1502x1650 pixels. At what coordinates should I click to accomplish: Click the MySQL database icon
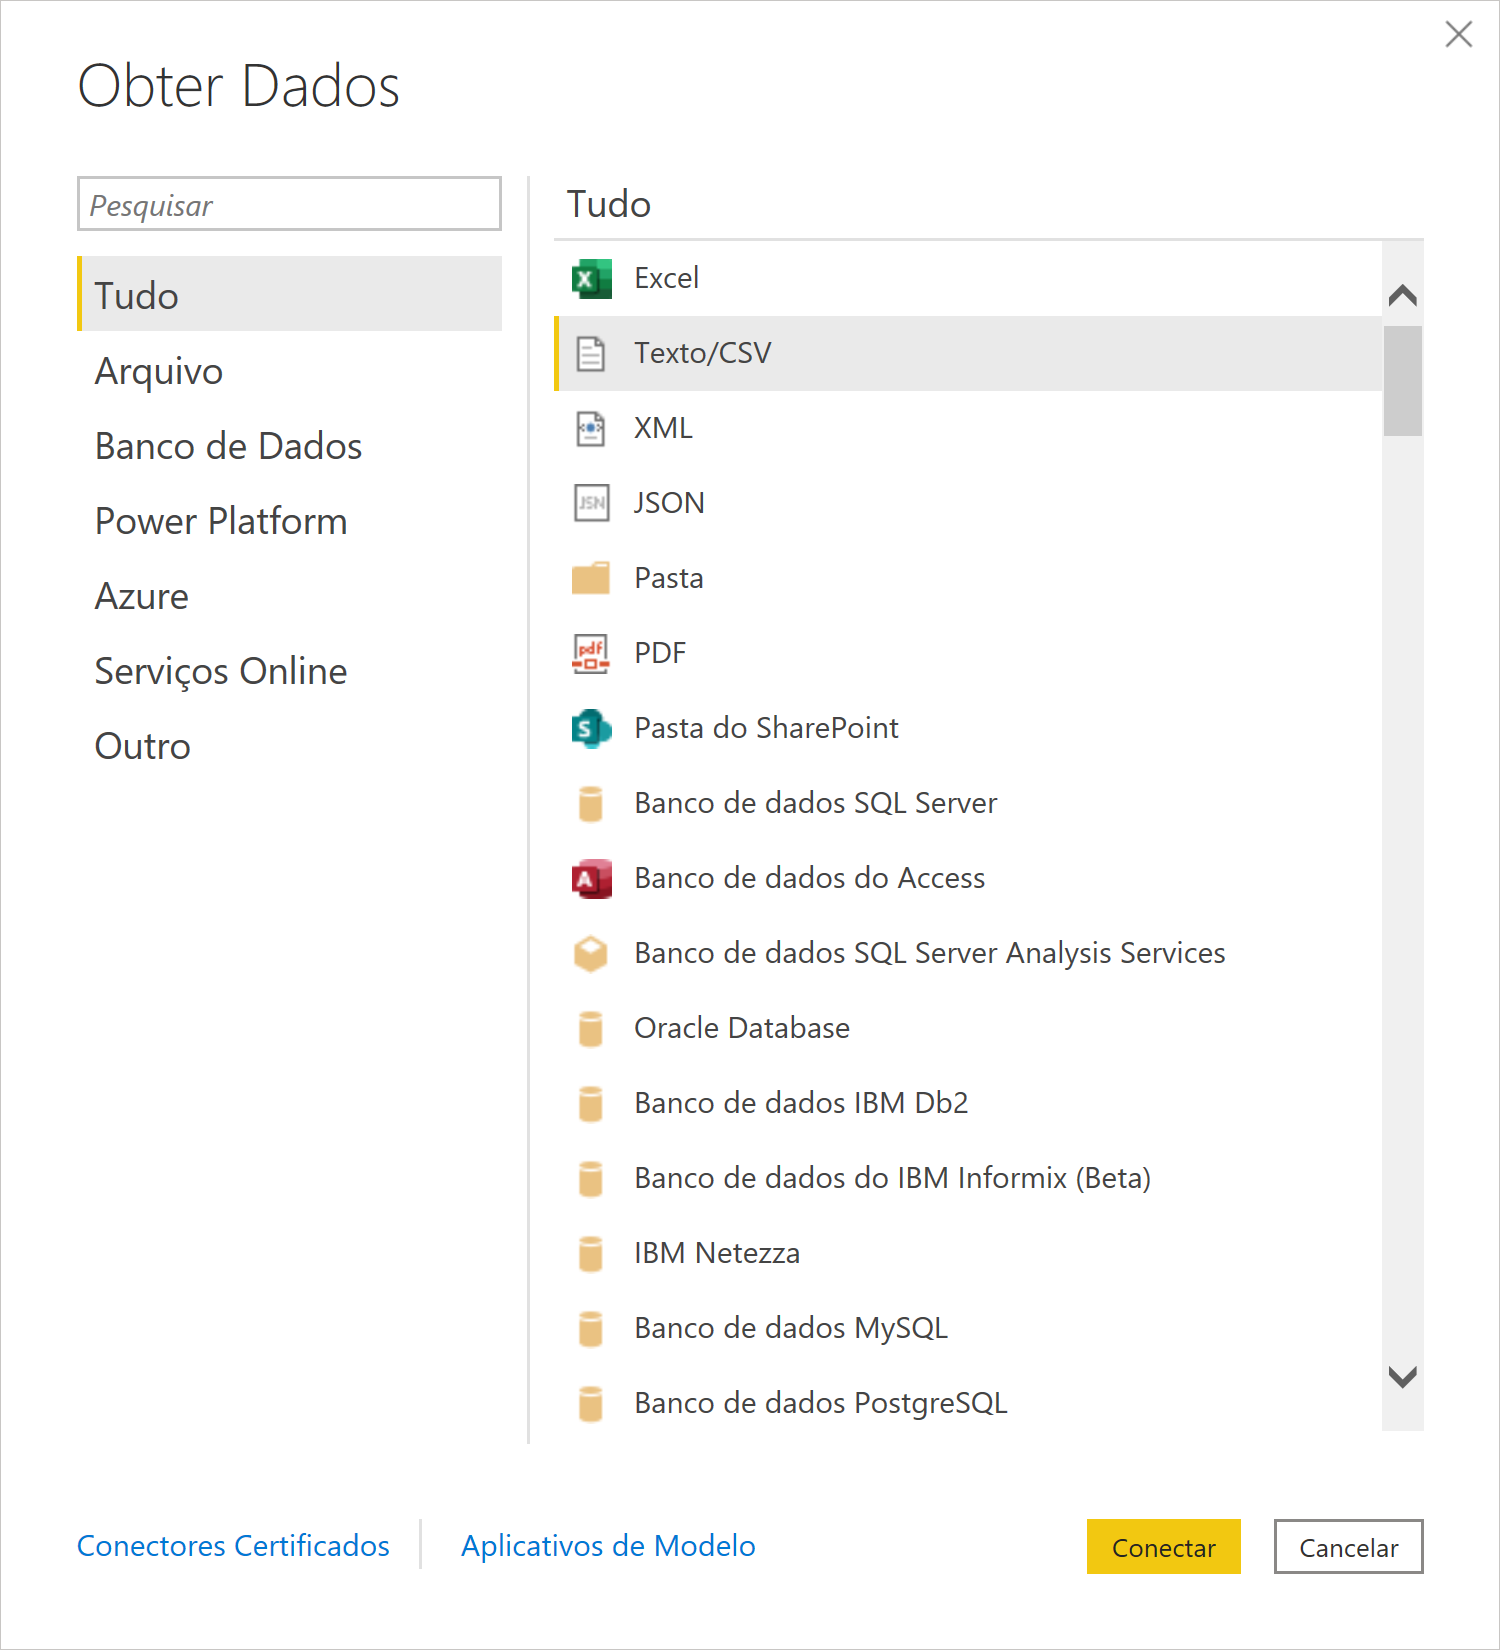pyautogui.click(x=591, y=1328)
